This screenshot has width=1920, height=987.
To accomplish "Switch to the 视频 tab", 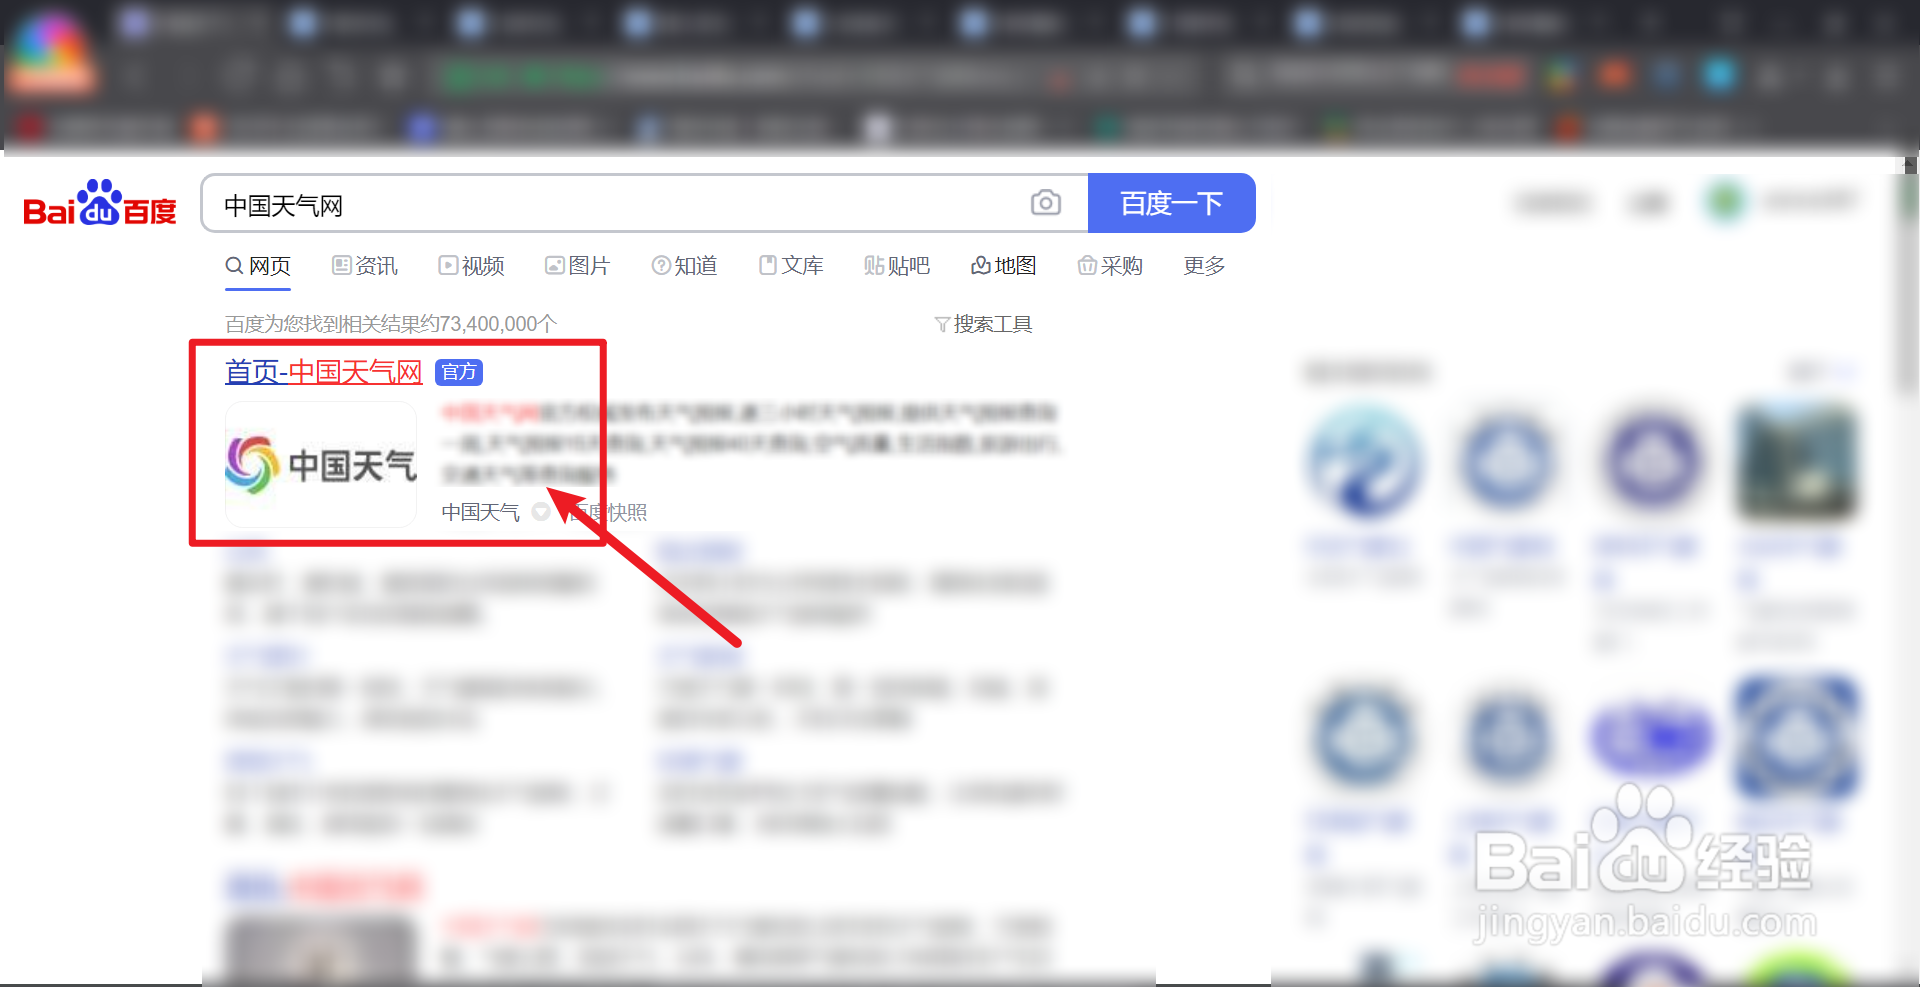I will 470,265.
